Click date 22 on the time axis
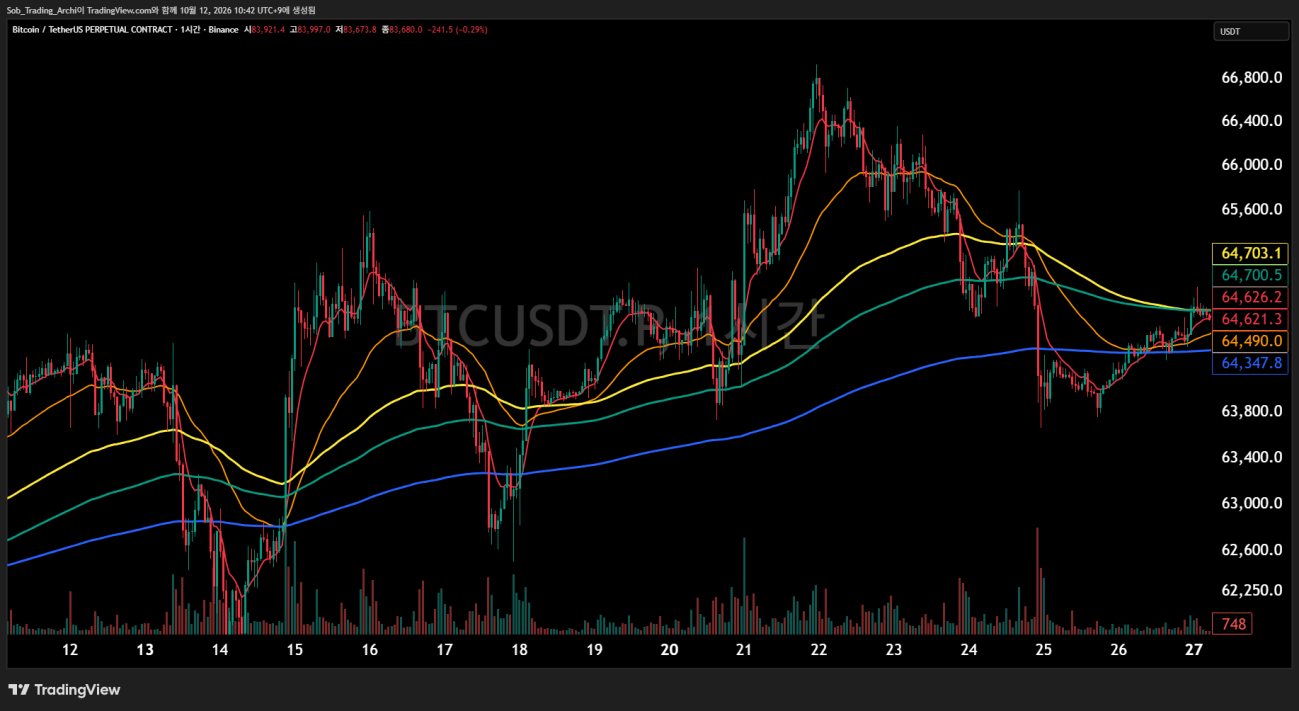 tap(819, 650)
